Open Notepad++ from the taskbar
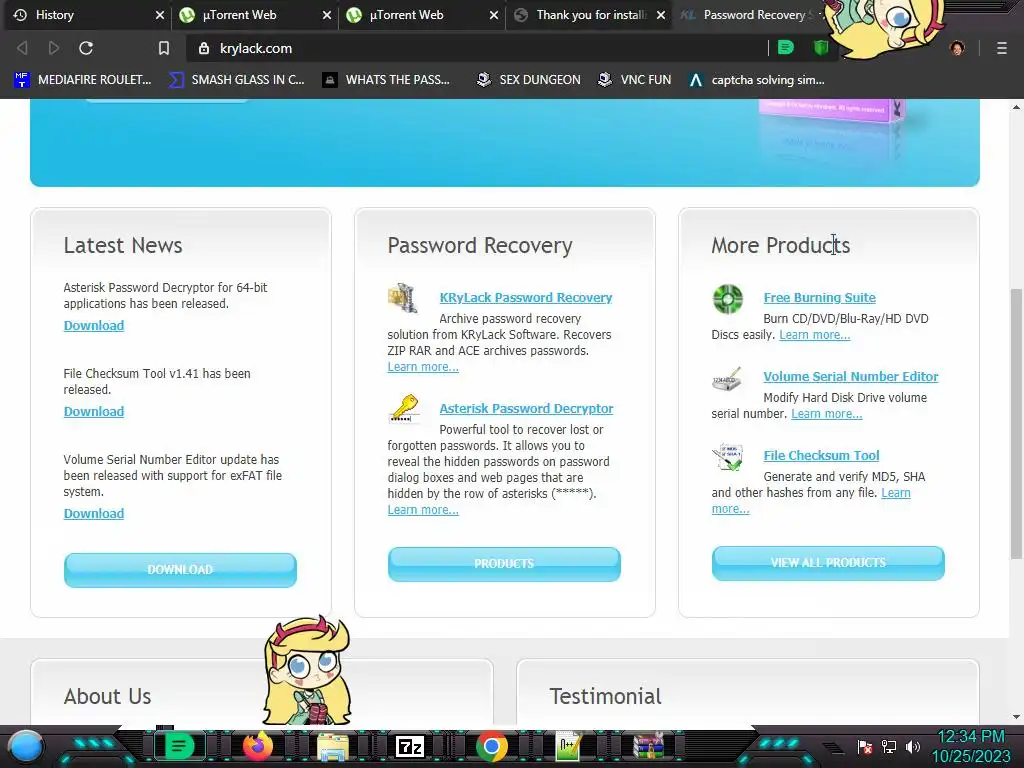This screenshot has height=768, width=1024. coord(568,746)
